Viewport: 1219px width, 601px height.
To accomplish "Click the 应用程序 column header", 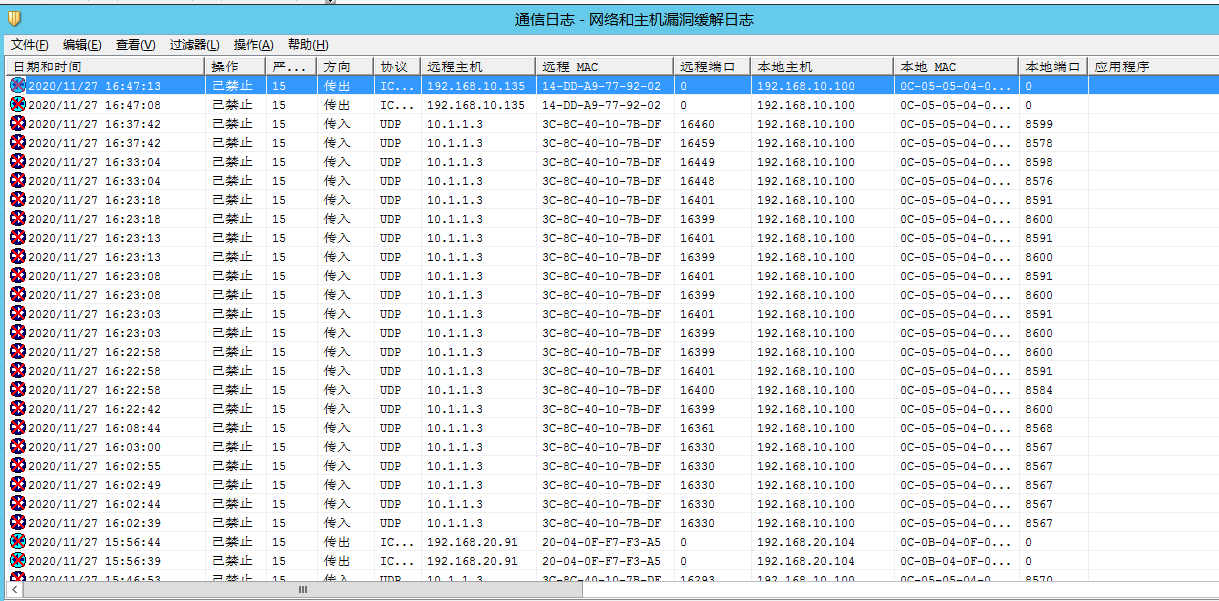I will coord(1152,67).
